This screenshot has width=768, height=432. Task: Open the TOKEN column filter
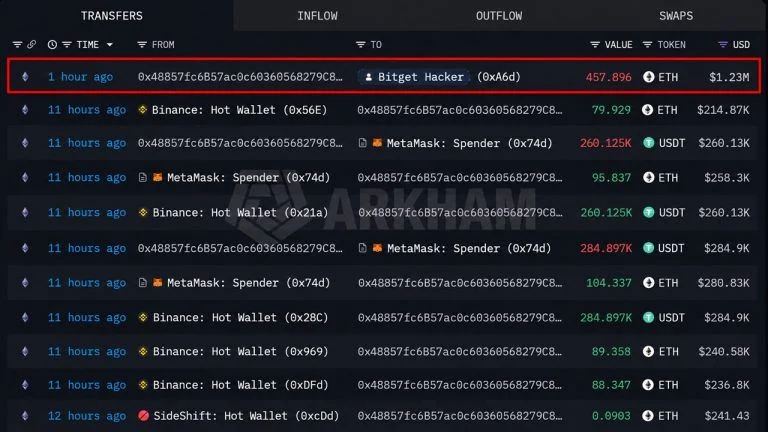[x=647, y=45]
